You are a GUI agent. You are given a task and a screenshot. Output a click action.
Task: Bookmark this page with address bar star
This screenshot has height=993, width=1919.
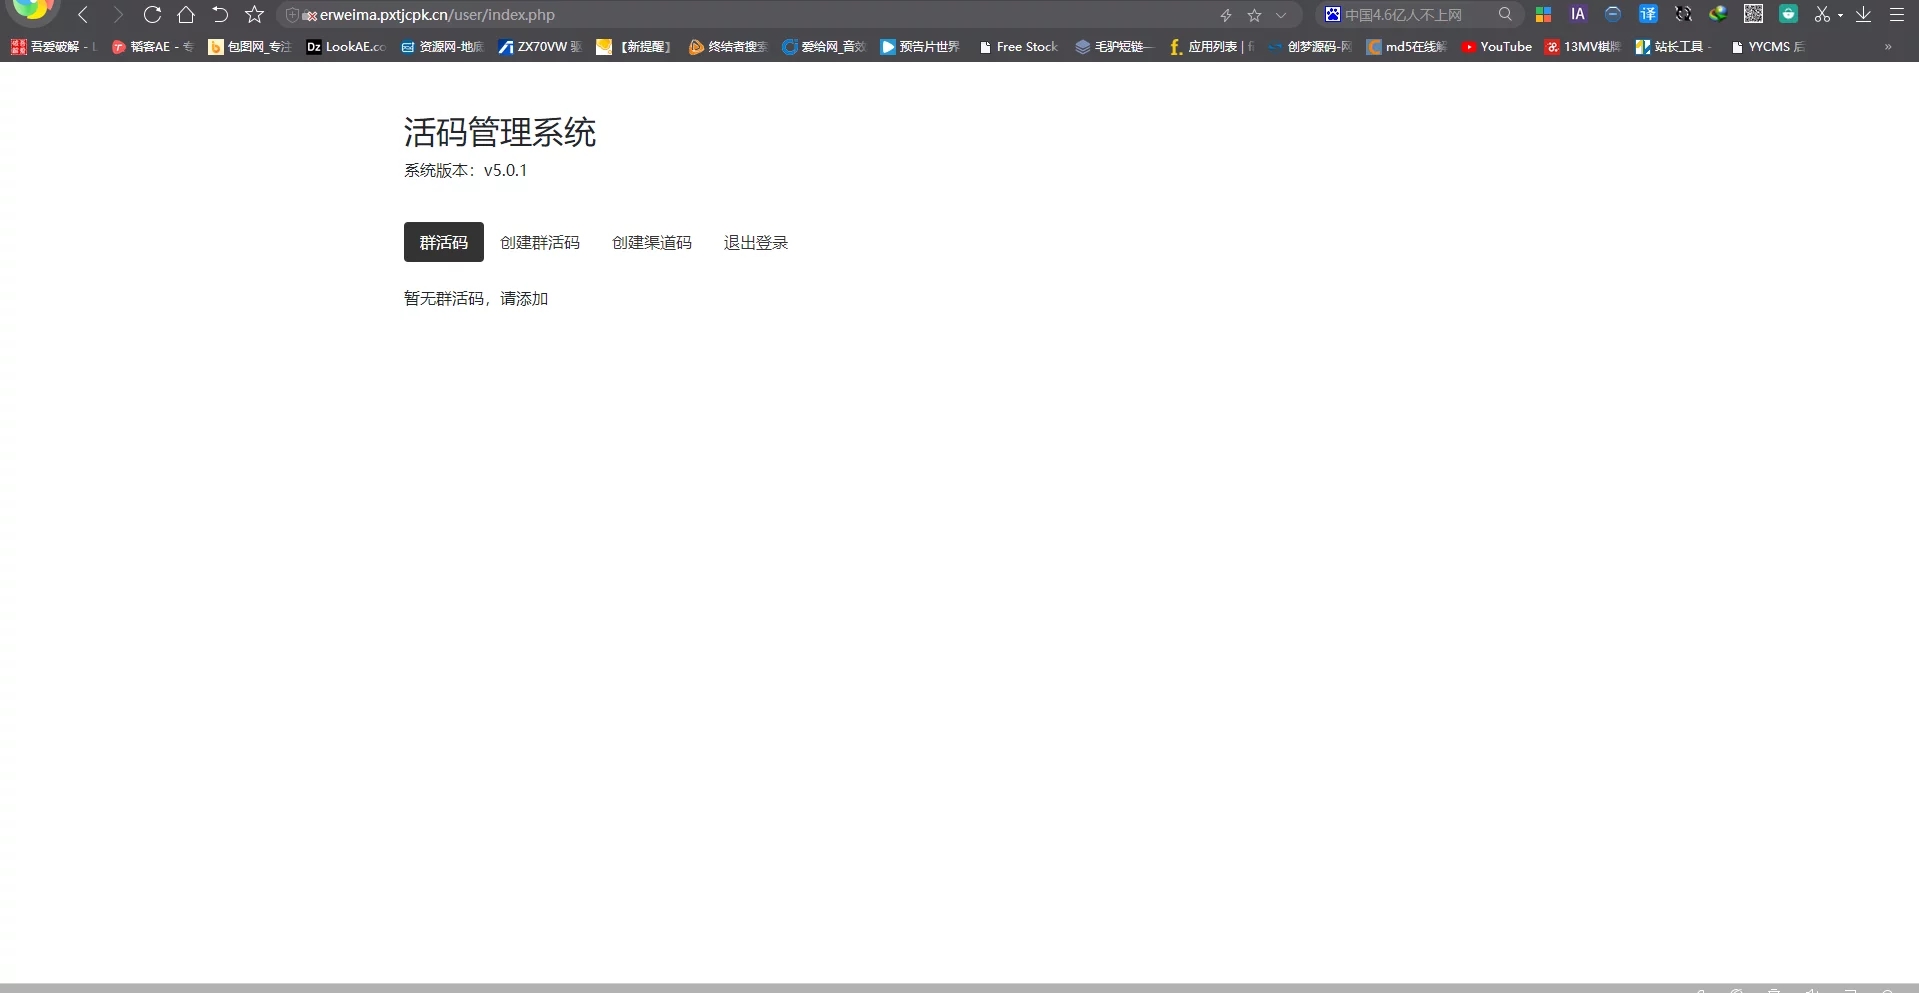(x=1254, y=15)
